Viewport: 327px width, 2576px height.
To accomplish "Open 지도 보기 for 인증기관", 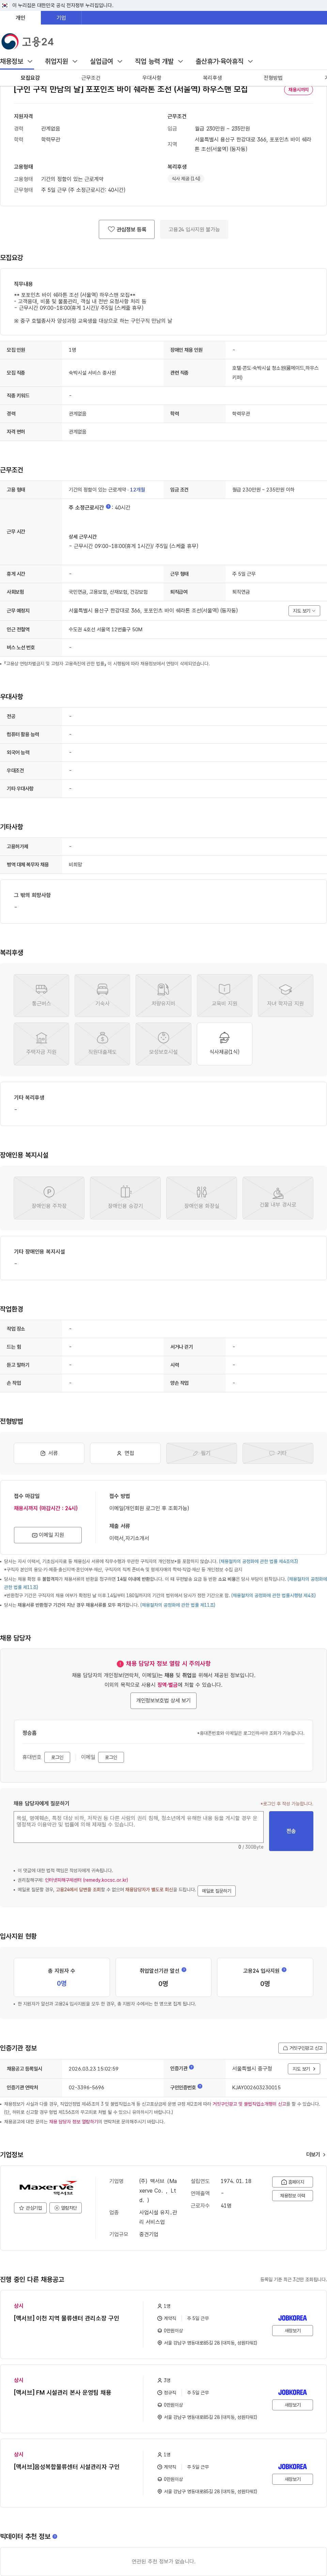I will [304, 2068].
